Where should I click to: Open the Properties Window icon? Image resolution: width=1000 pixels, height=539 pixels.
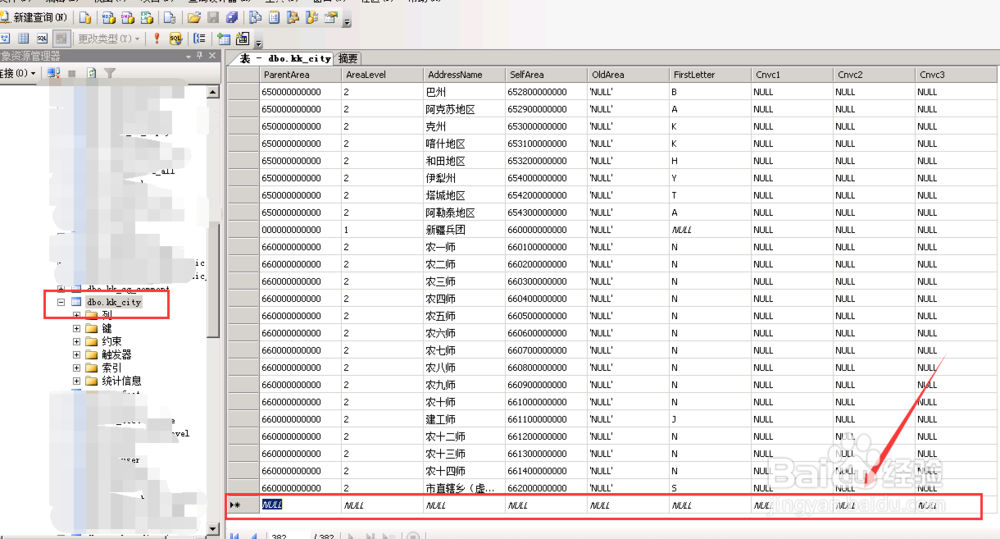click(331, 18)
